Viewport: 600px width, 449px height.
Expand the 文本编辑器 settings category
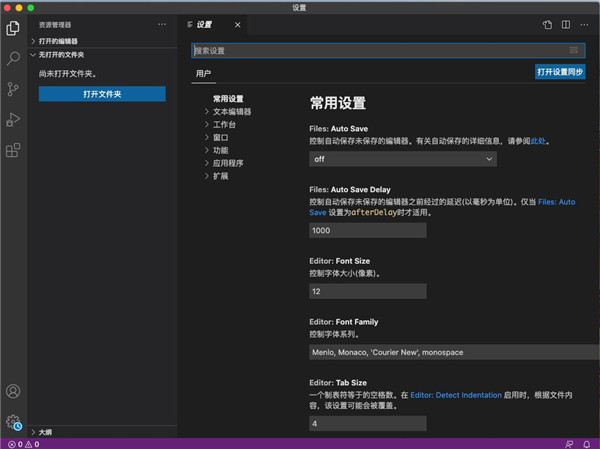pos(232,112)
